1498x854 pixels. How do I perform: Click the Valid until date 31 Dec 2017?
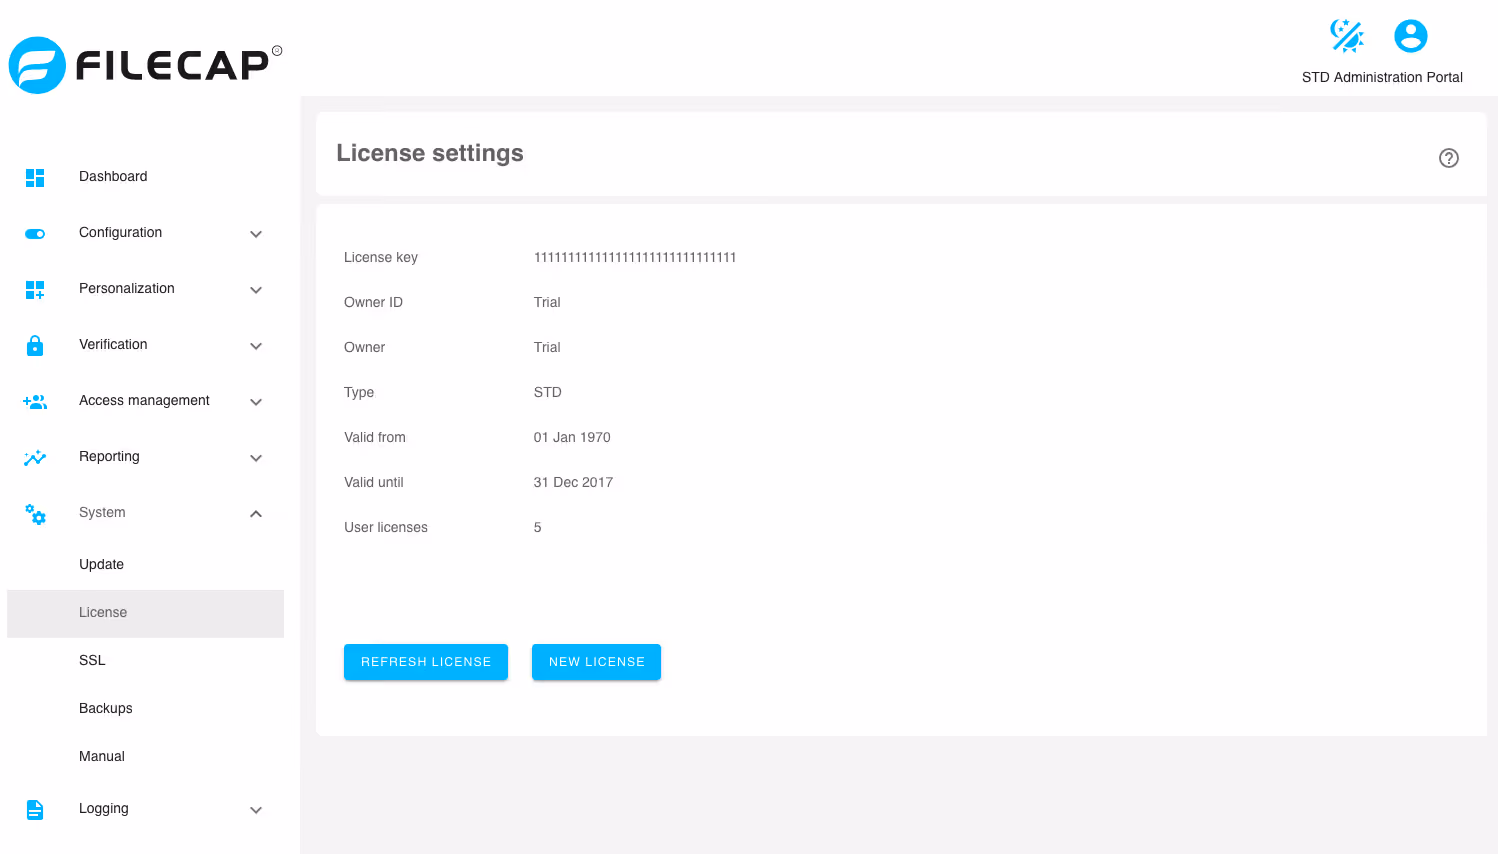pos(573,482)
